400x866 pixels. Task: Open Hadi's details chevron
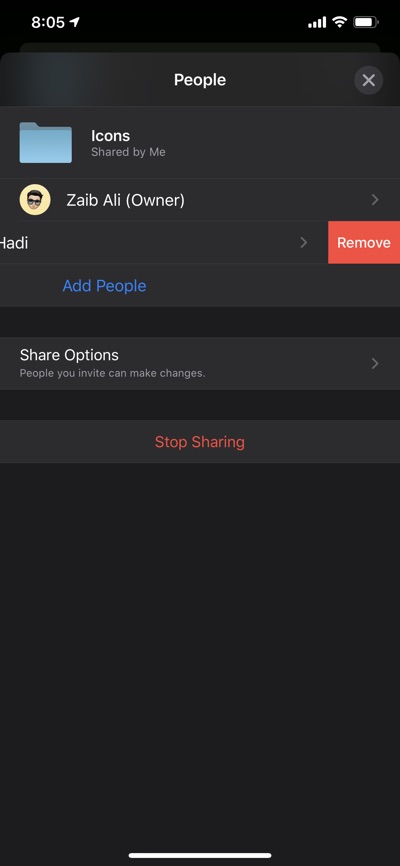pyautogui.click(x=303, y=242)
